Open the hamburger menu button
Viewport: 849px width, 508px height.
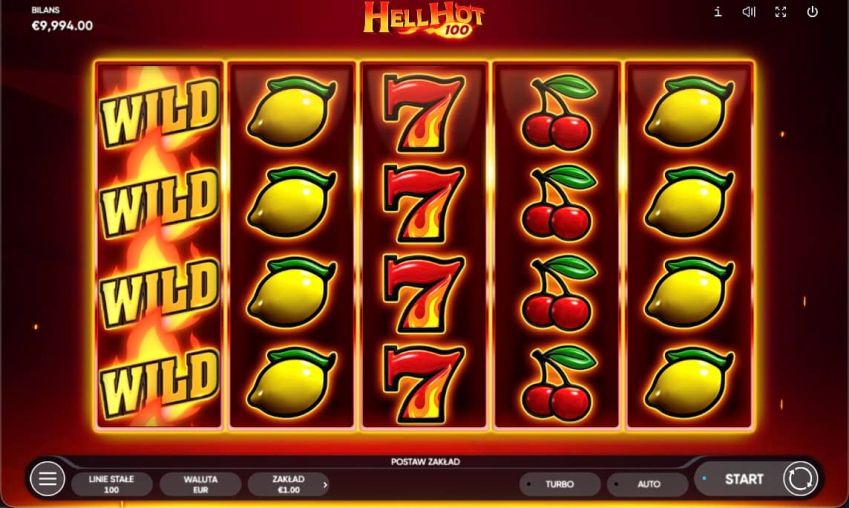48,479
